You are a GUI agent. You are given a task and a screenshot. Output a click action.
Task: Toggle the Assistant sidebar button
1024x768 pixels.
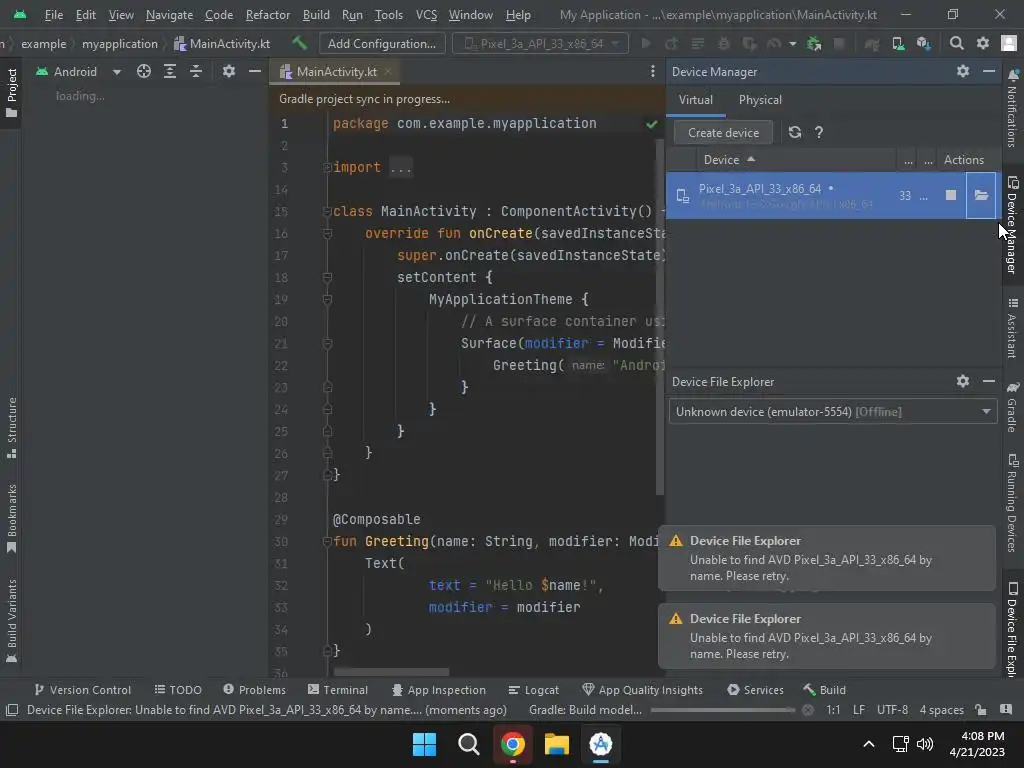pyautogui.click(x=1012, y=328)
